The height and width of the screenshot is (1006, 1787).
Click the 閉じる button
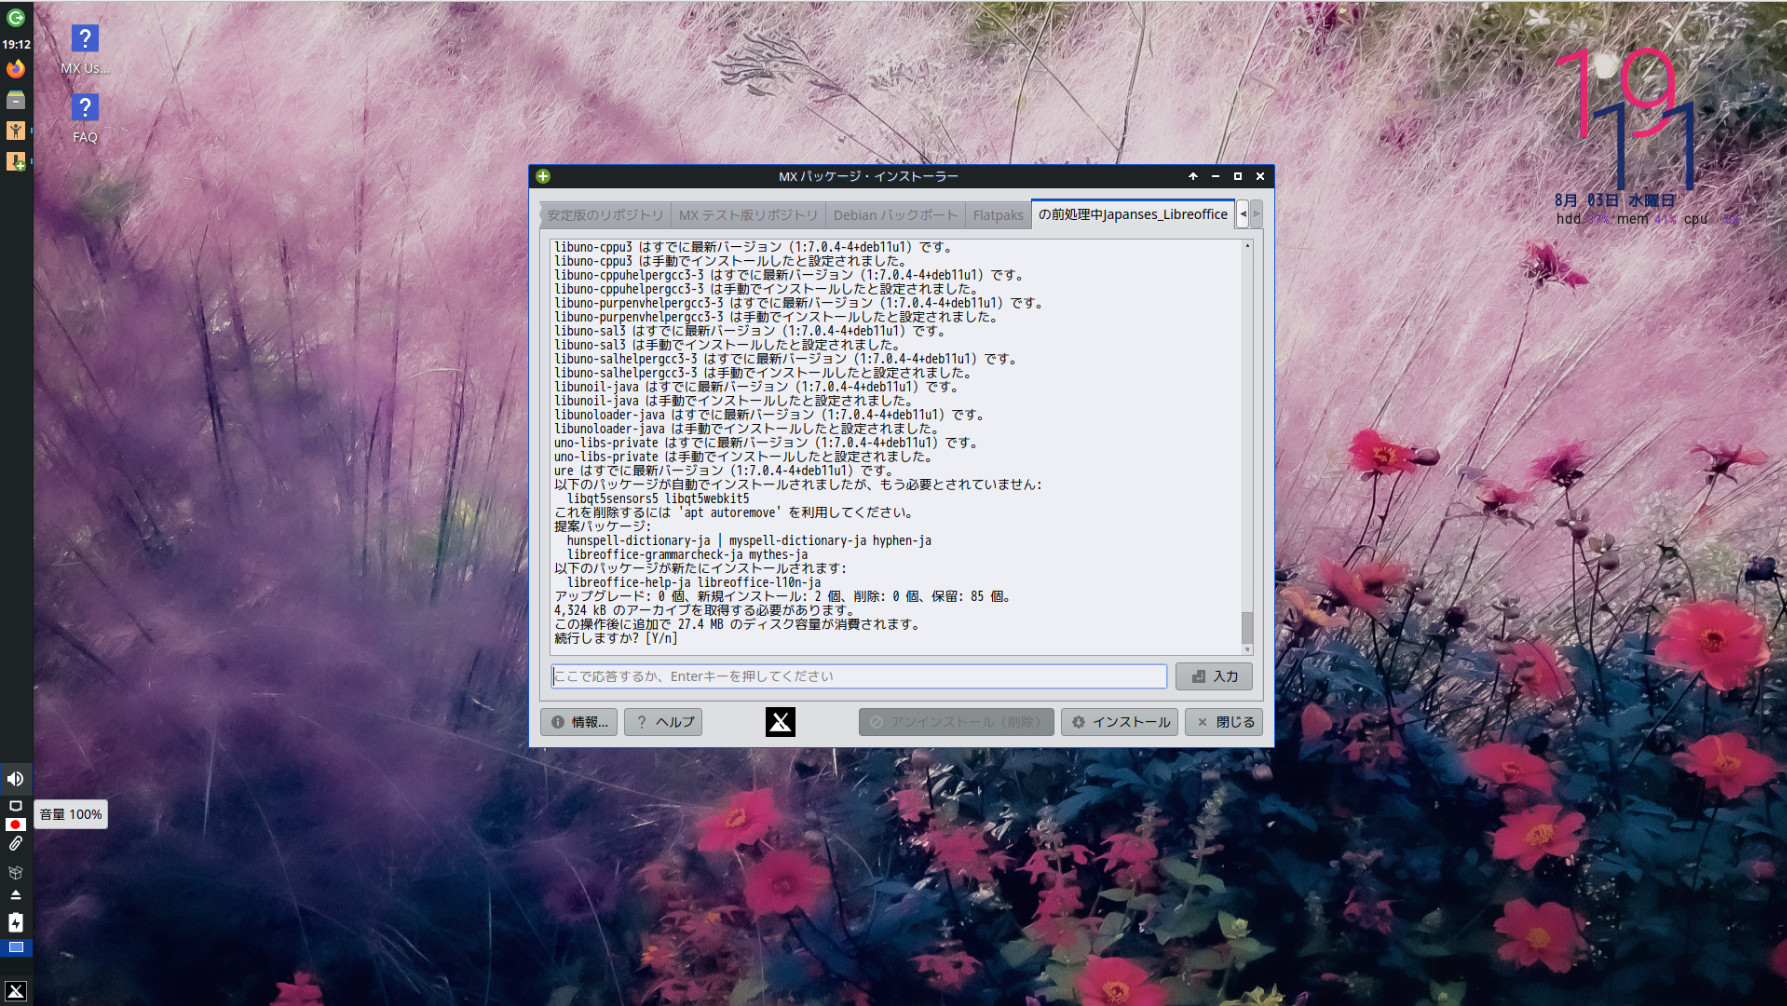[1224, 722]
